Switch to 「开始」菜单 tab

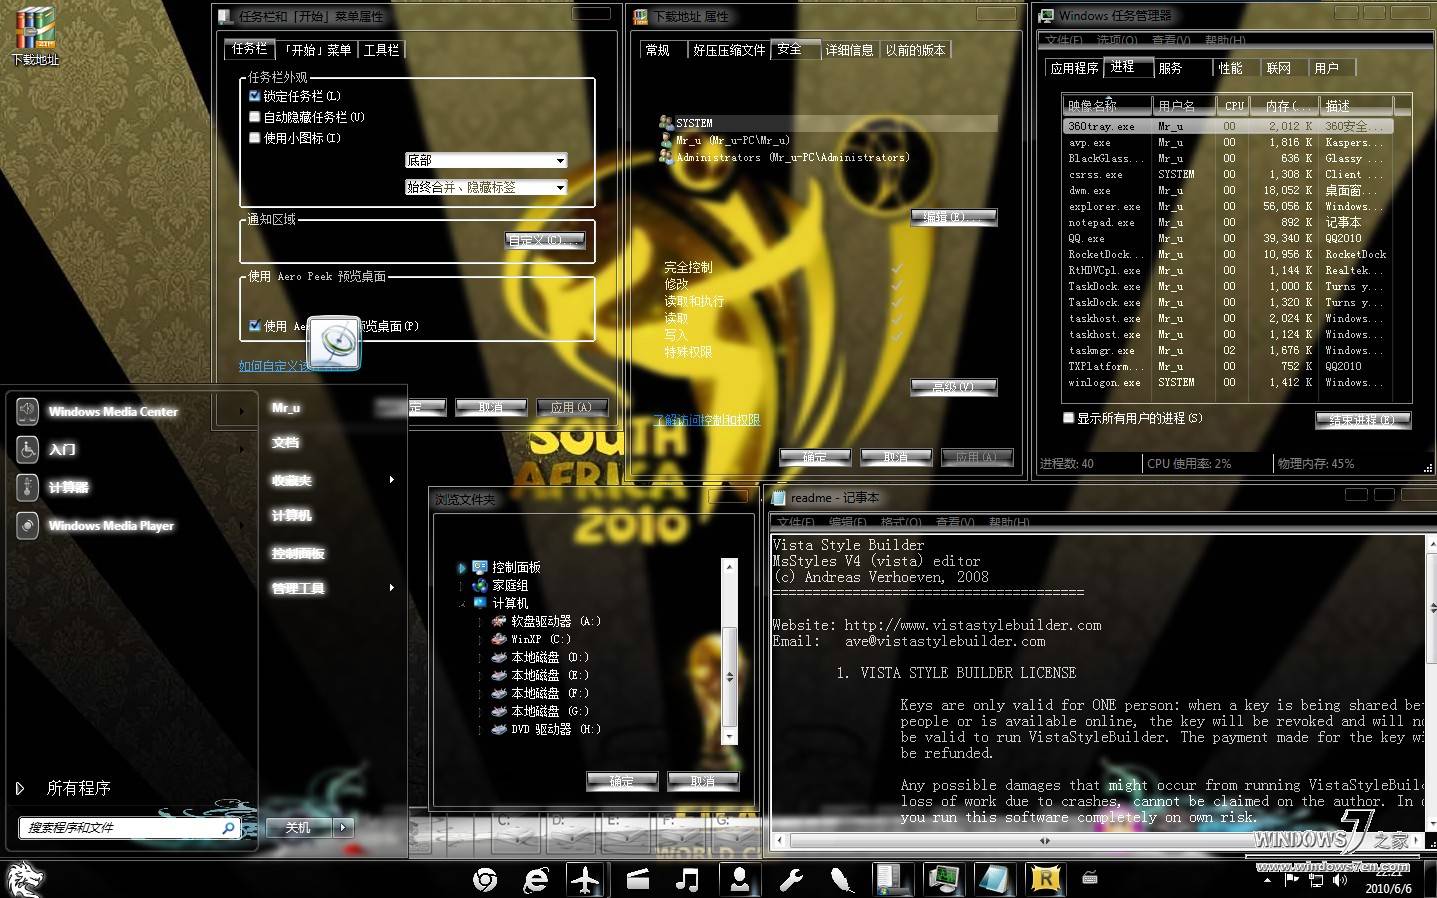316,50
